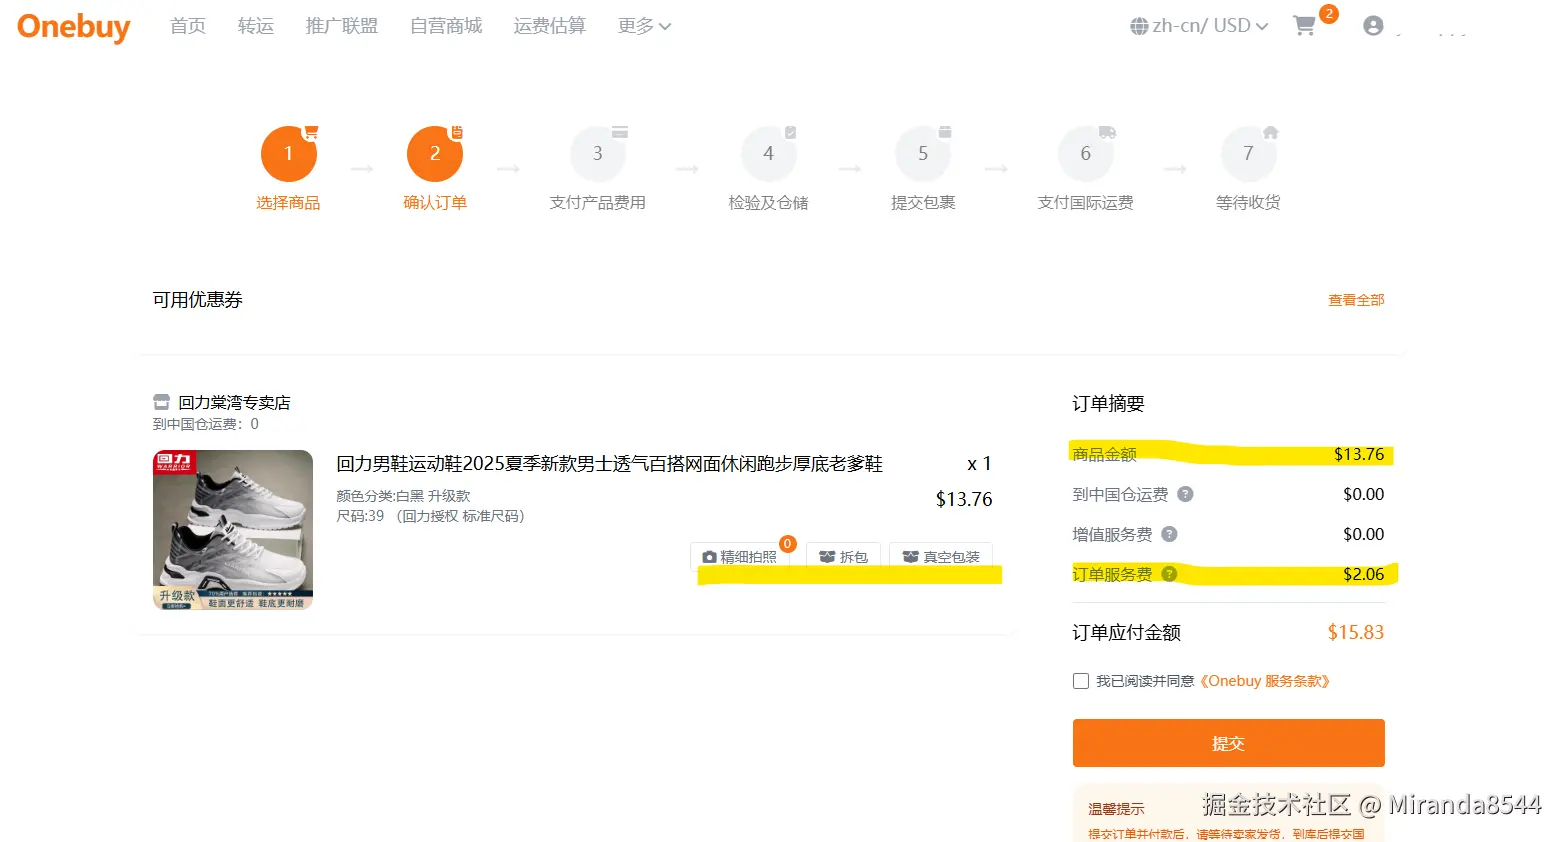Select step 6 支付国际运费 circle

(x=1085, y=153)
